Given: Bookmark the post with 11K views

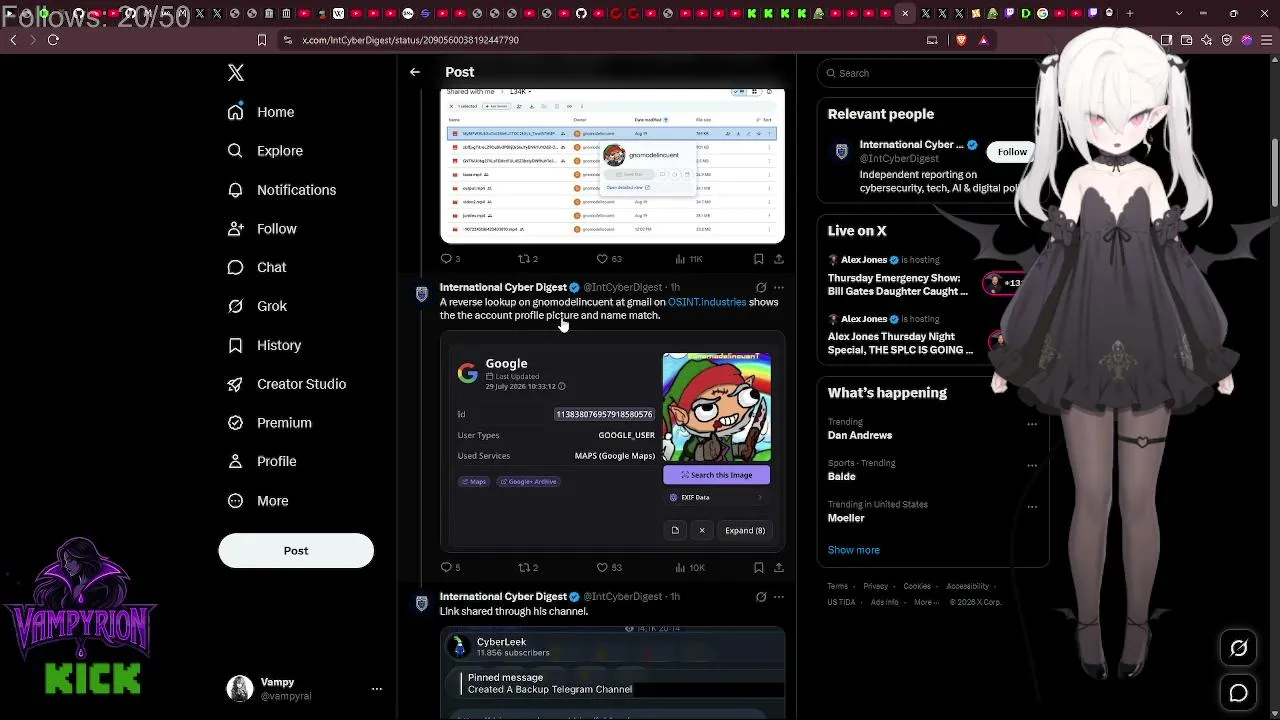Looking at the screenshot, I should click(x=759, y=259).
